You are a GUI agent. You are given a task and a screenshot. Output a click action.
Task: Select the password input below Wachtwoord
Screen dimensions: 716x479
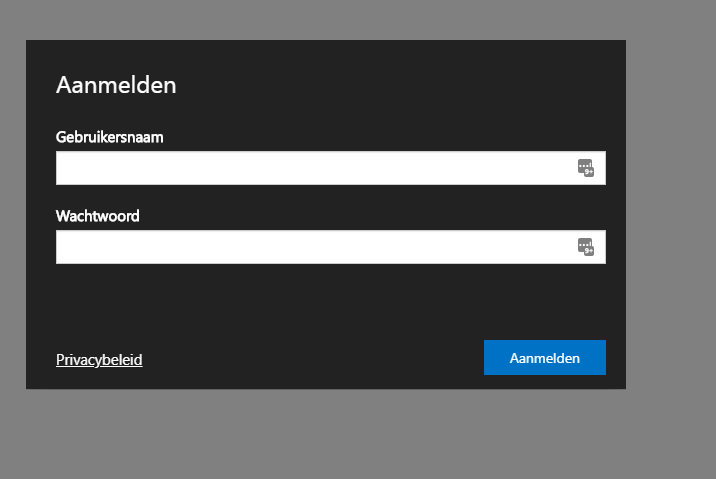[x=331, y=247]
